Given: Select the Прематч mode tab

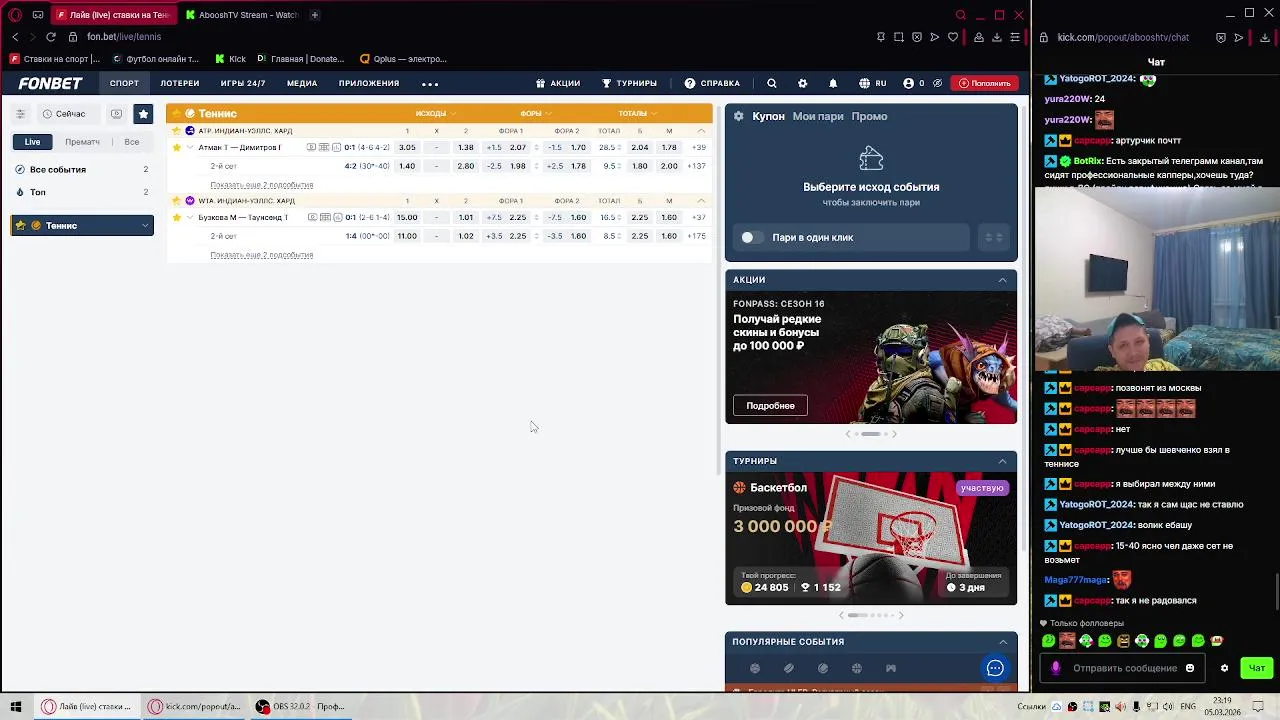Looking at the screenshot, I should click(x=82, y=142).
